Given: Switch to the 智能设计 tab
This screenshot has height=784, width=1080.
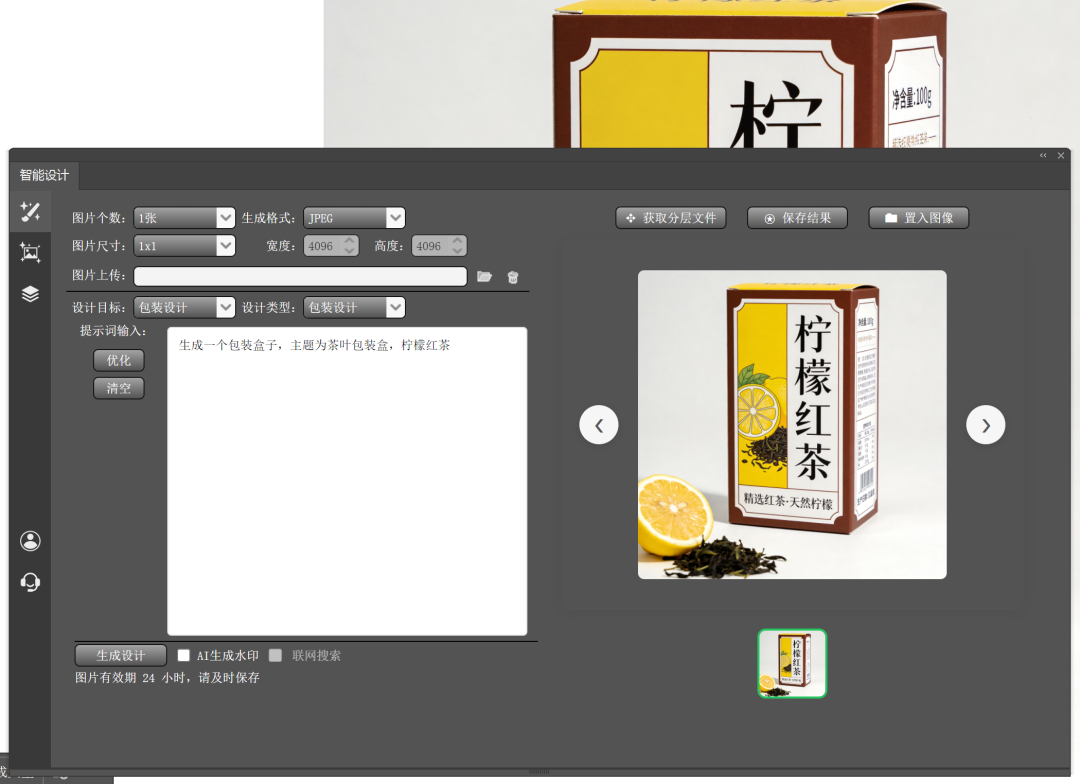Looking at the screenshot, I should (44, 175).
